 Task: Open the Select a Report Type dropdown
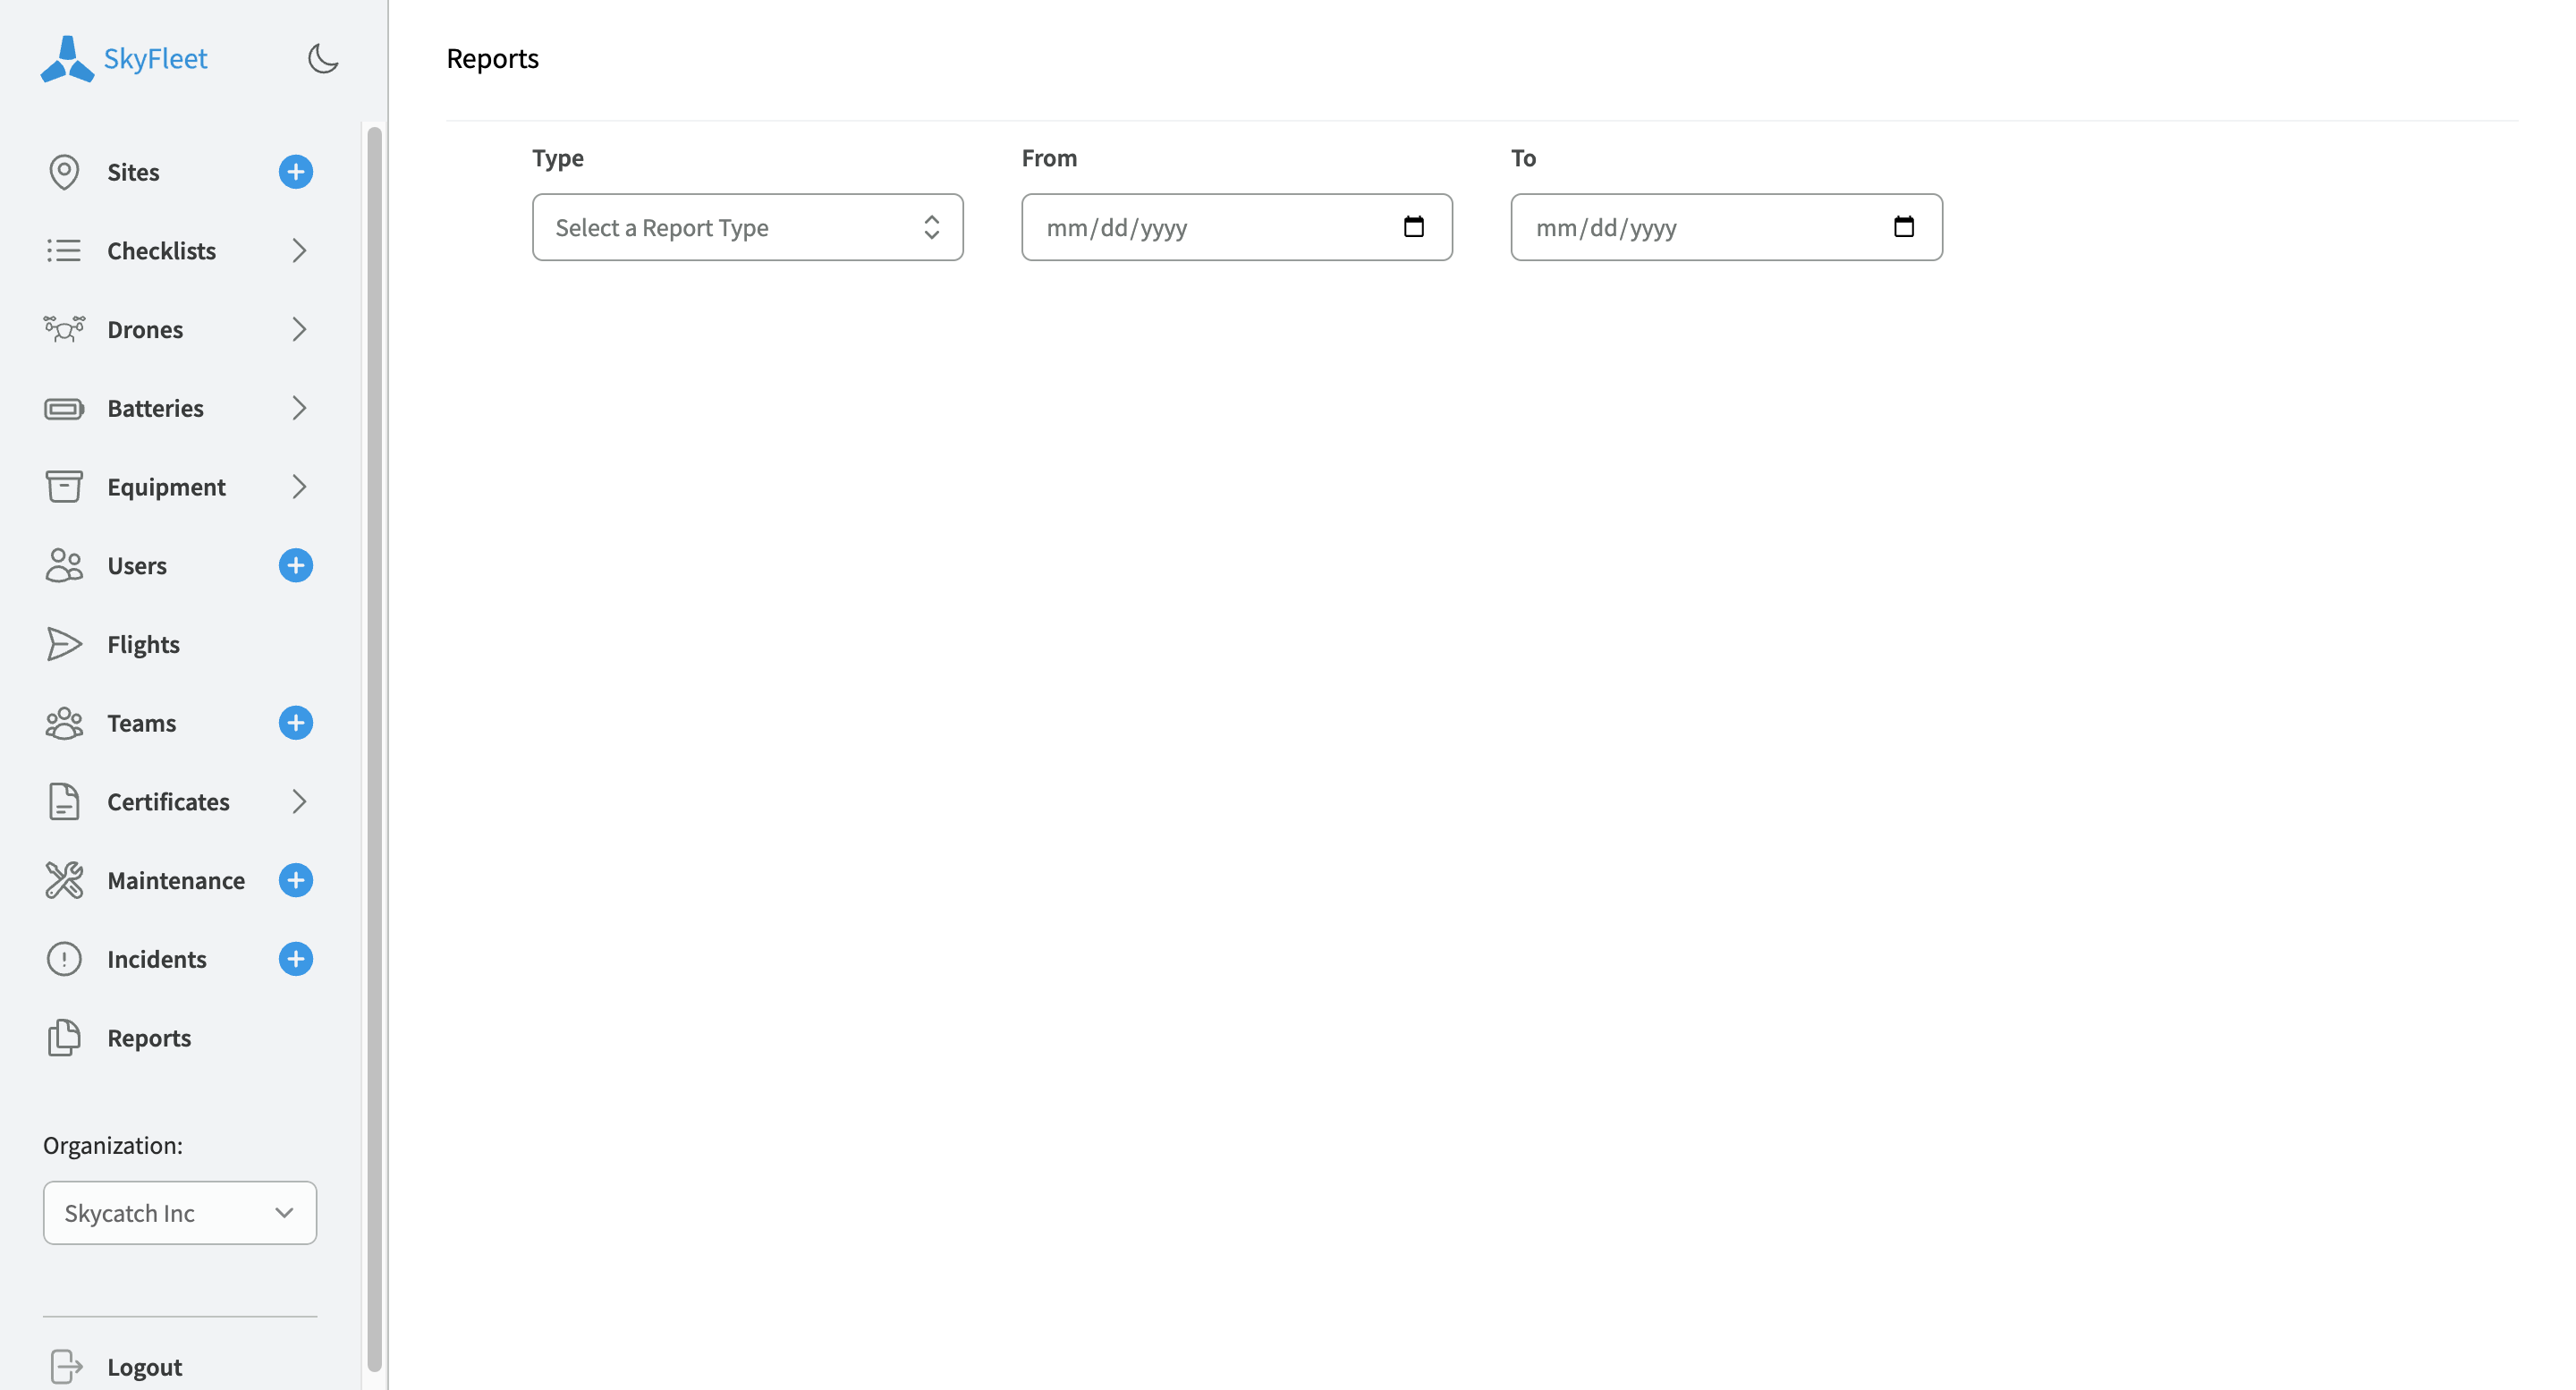click(x=747, y=227)
